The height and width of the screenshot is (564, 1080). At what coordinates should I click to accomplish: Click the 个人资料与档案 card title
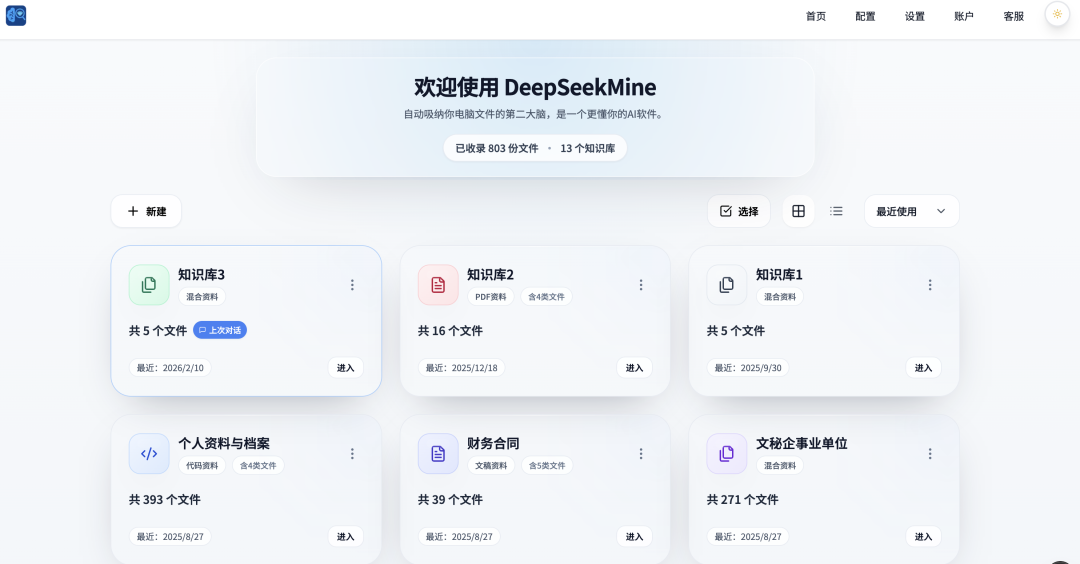tap(224, 443)
